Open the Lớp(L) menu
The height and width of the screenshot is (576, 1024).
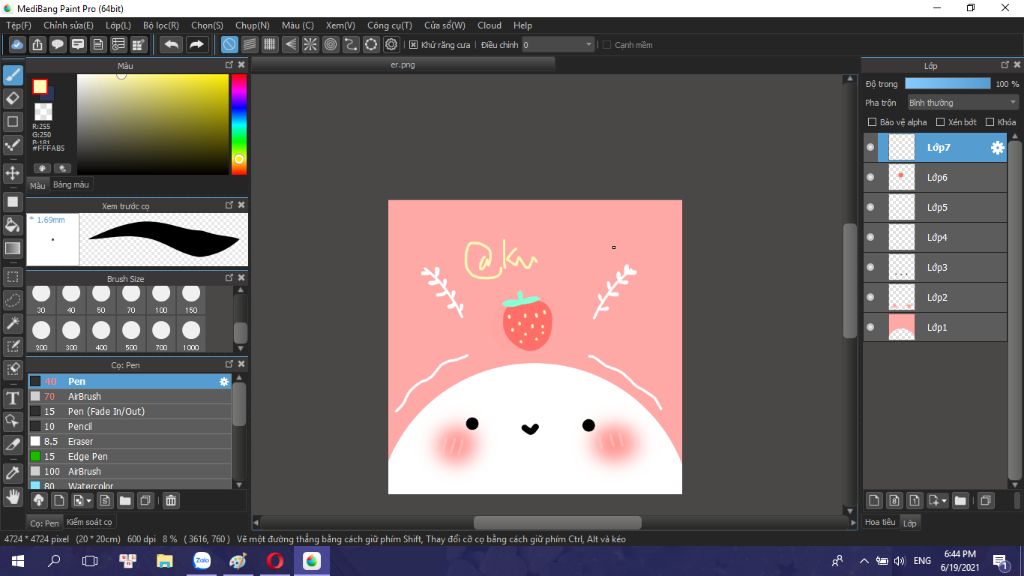tap(118, 25)
